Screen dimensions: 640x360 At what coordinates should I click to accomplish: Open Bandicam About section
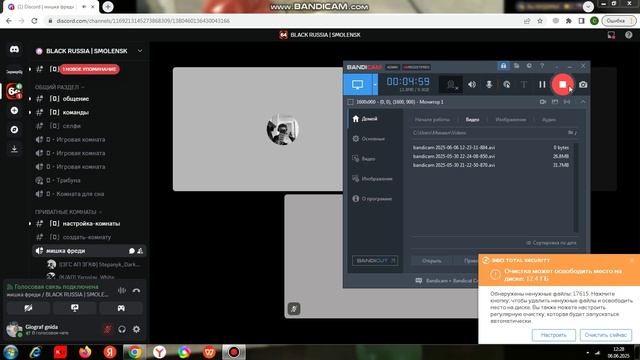point(374,199)
